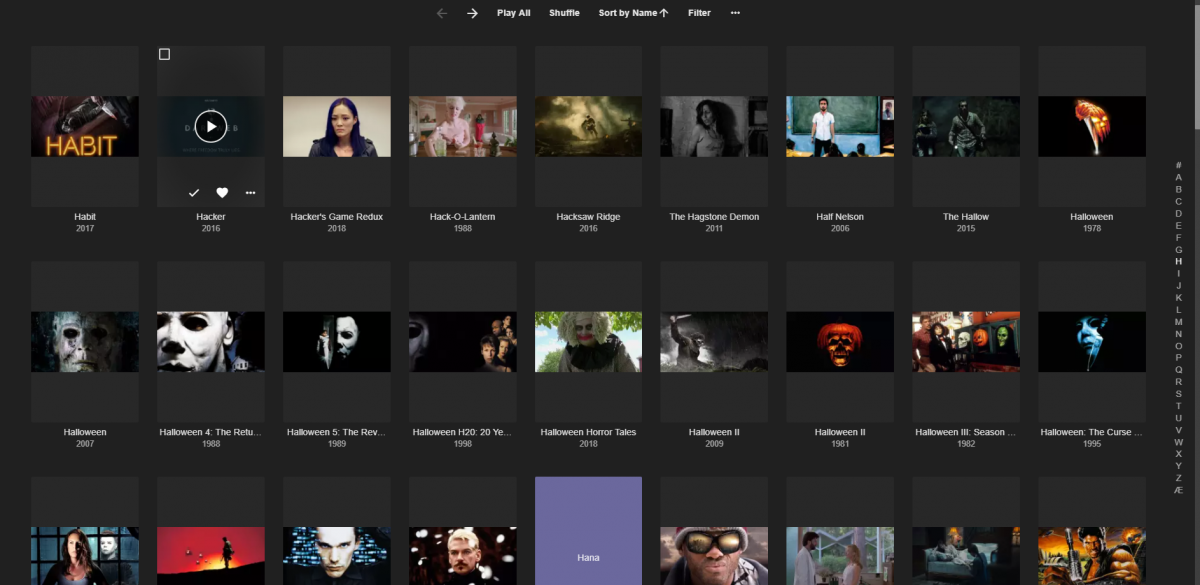Viewport: 1200px width, 585px height.
Task: Open the purple Hana placeholder card
Action: click(x=588, y=531)
